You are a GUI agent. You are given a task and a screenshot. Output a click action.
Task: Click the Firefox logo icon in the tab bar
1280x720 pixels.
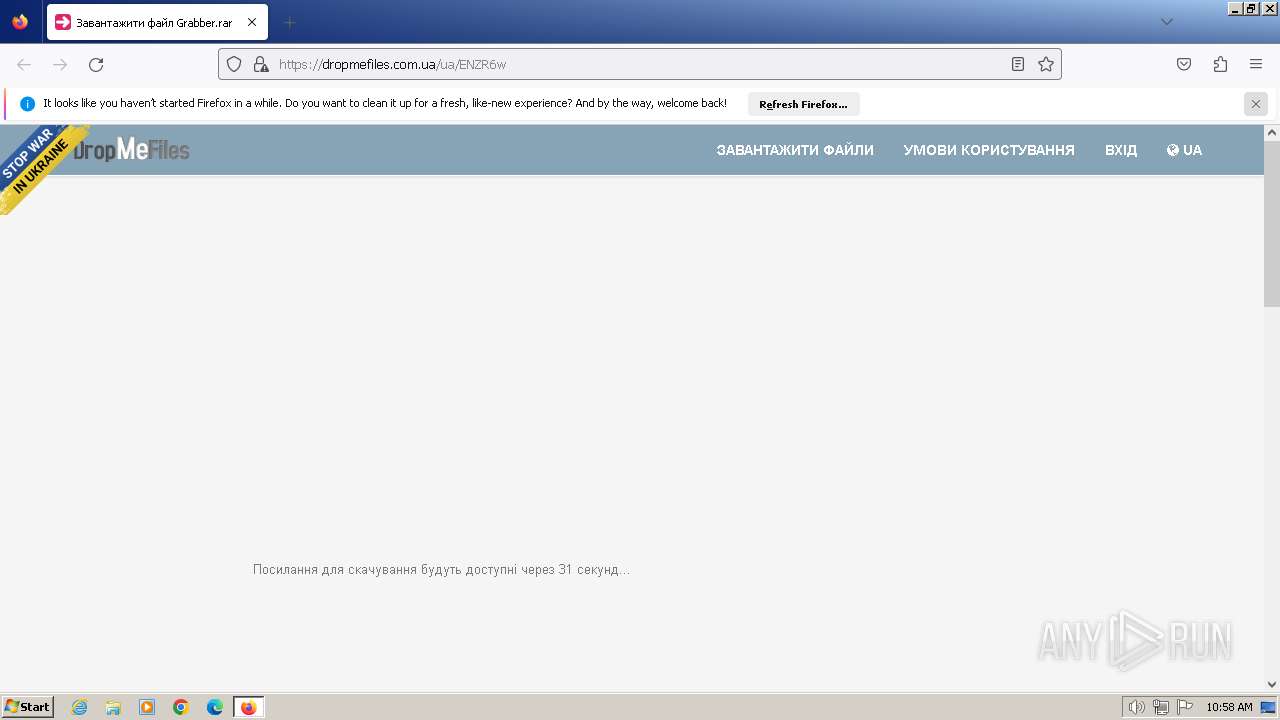tap(20, 22)
